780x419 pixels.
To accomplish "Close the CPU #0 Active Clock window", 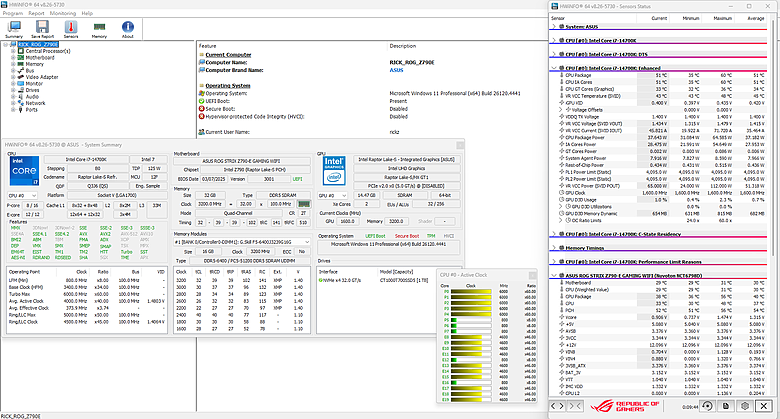I will (x=532, y=275).
